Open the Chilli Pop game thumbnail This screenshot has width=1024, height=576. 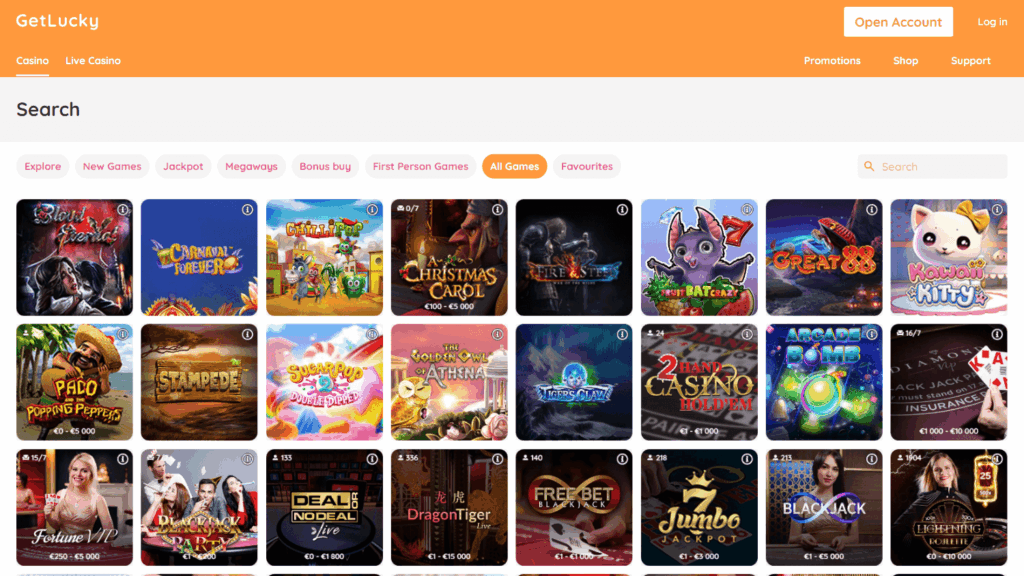pyautogui.click(x=325, y=257)
